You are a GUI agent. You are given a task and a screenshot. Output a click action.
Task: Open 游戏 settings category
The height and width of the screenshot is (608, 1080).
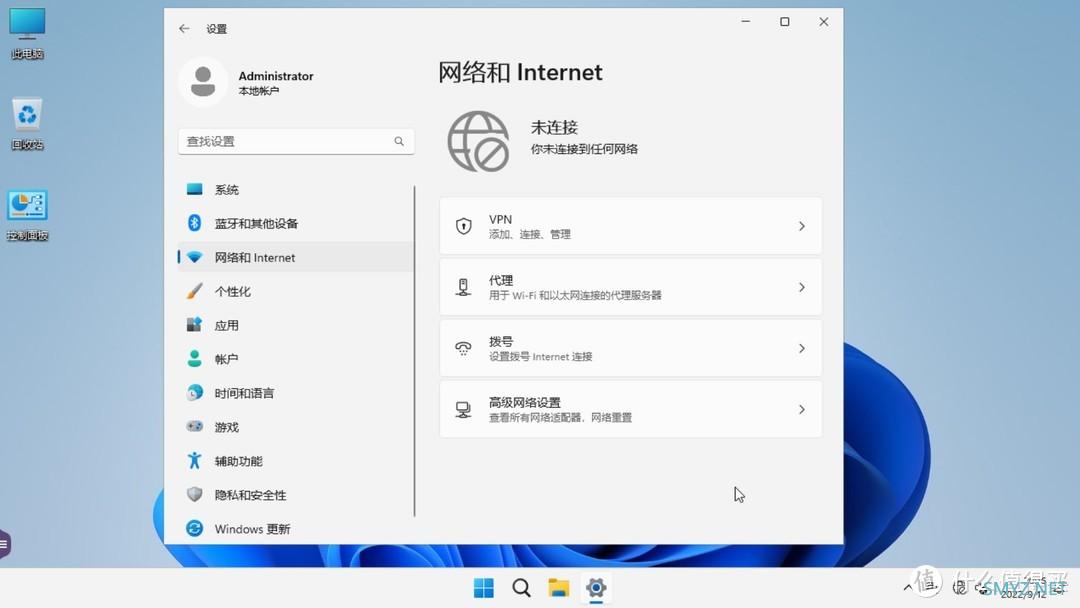(x=295, y=427)
